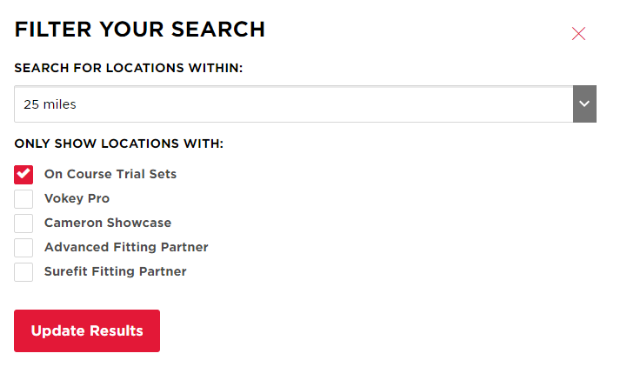The image size is (620, 392).
Task: Click the 'Search for locations within' label
Action: [x=129, y=68]
